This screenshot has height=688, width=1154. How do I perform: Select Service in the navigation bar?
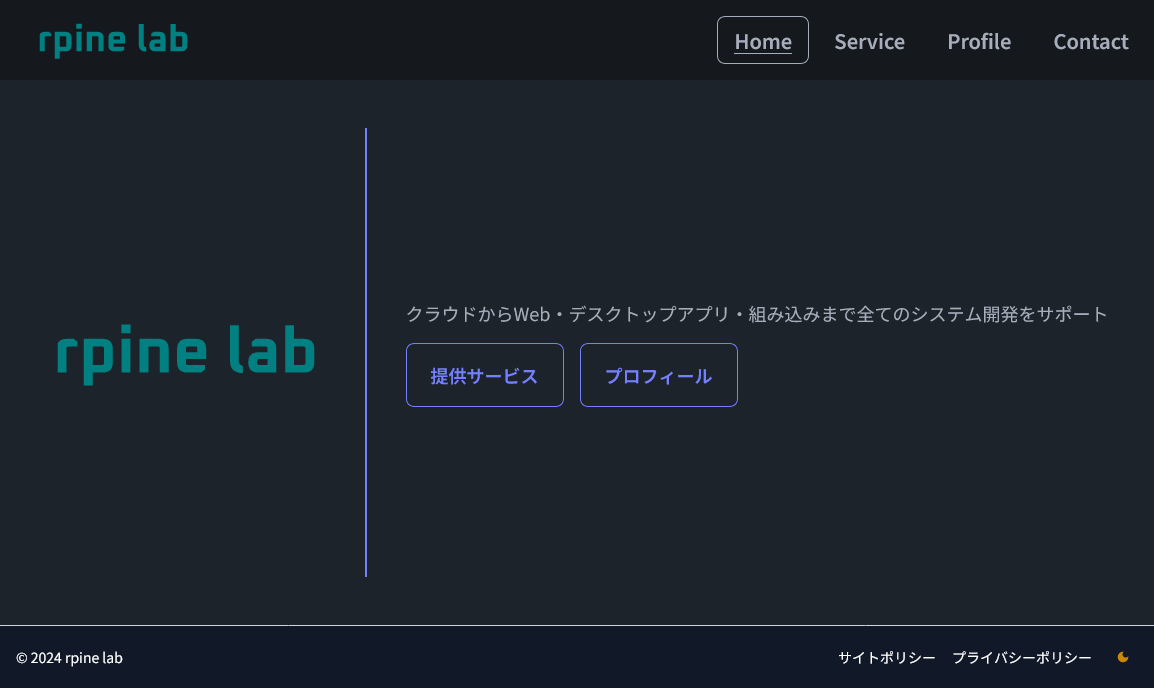(x=869, y=41)
